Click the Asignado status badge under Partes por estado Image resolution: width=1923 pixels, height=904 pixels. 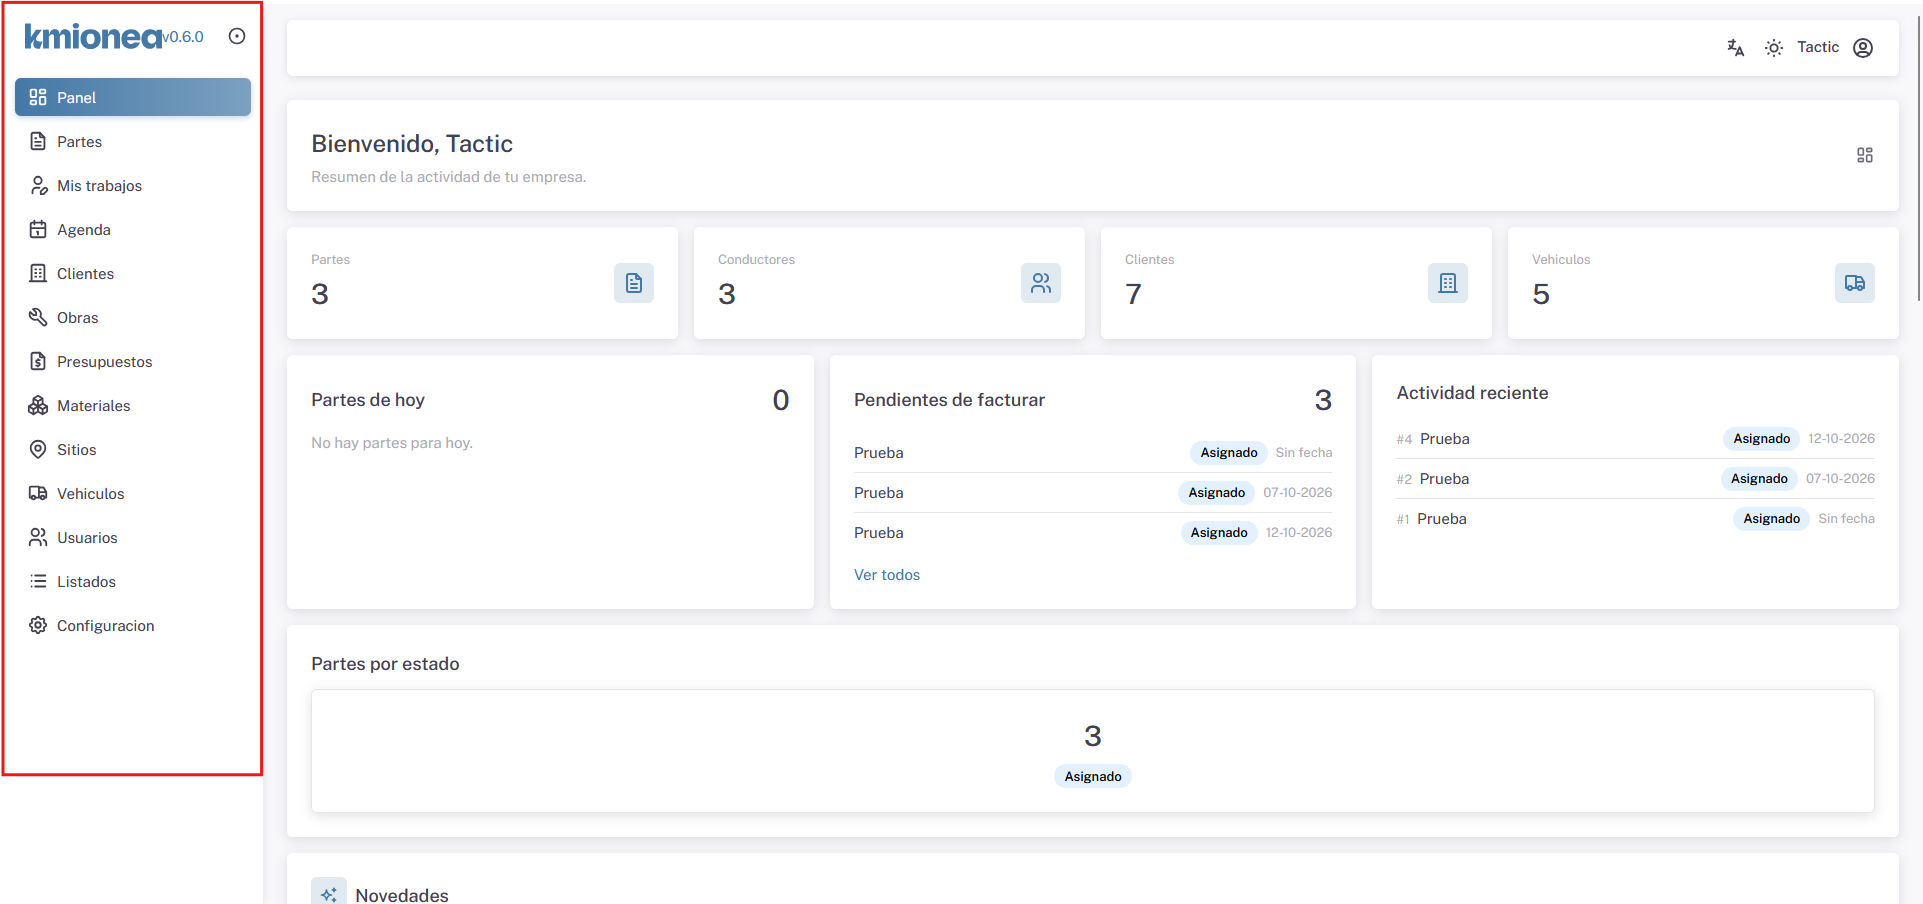(x=1093, y=777)
